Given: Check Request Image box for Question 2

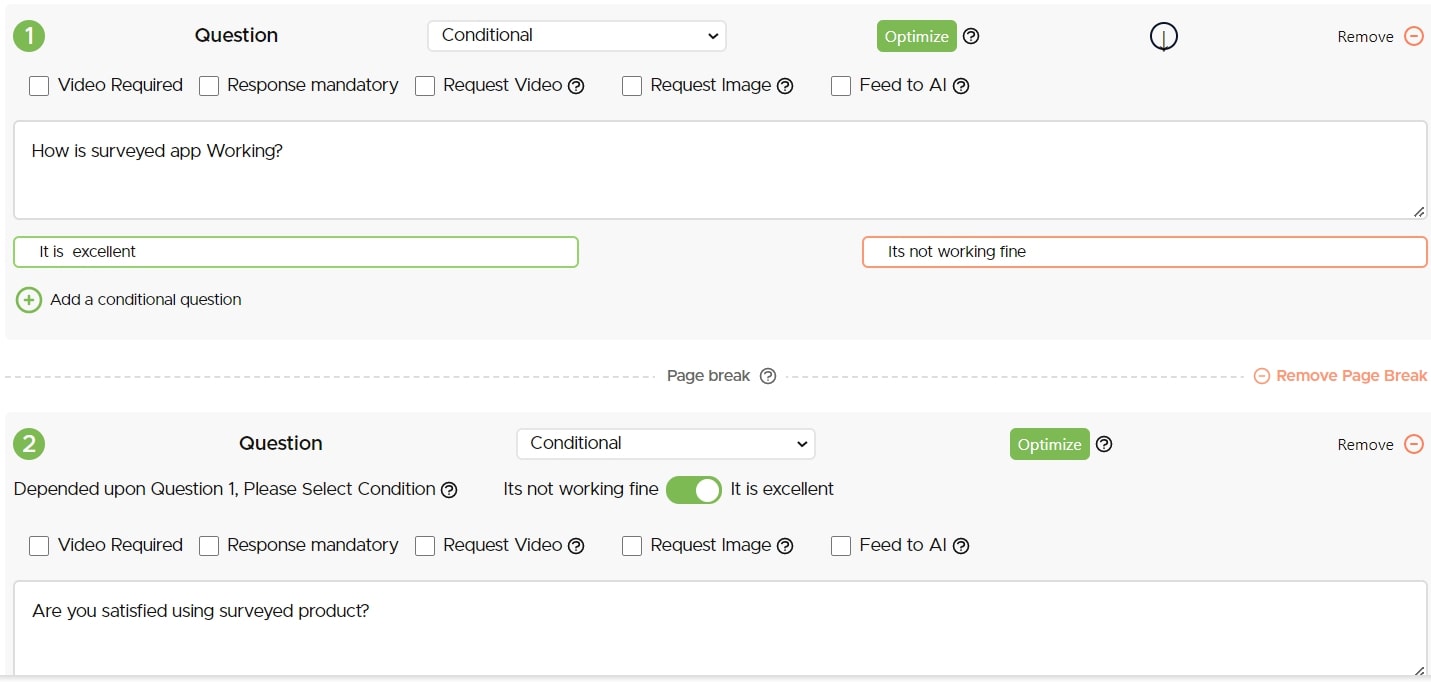Looking at the screenshot, I should point(632,546).
